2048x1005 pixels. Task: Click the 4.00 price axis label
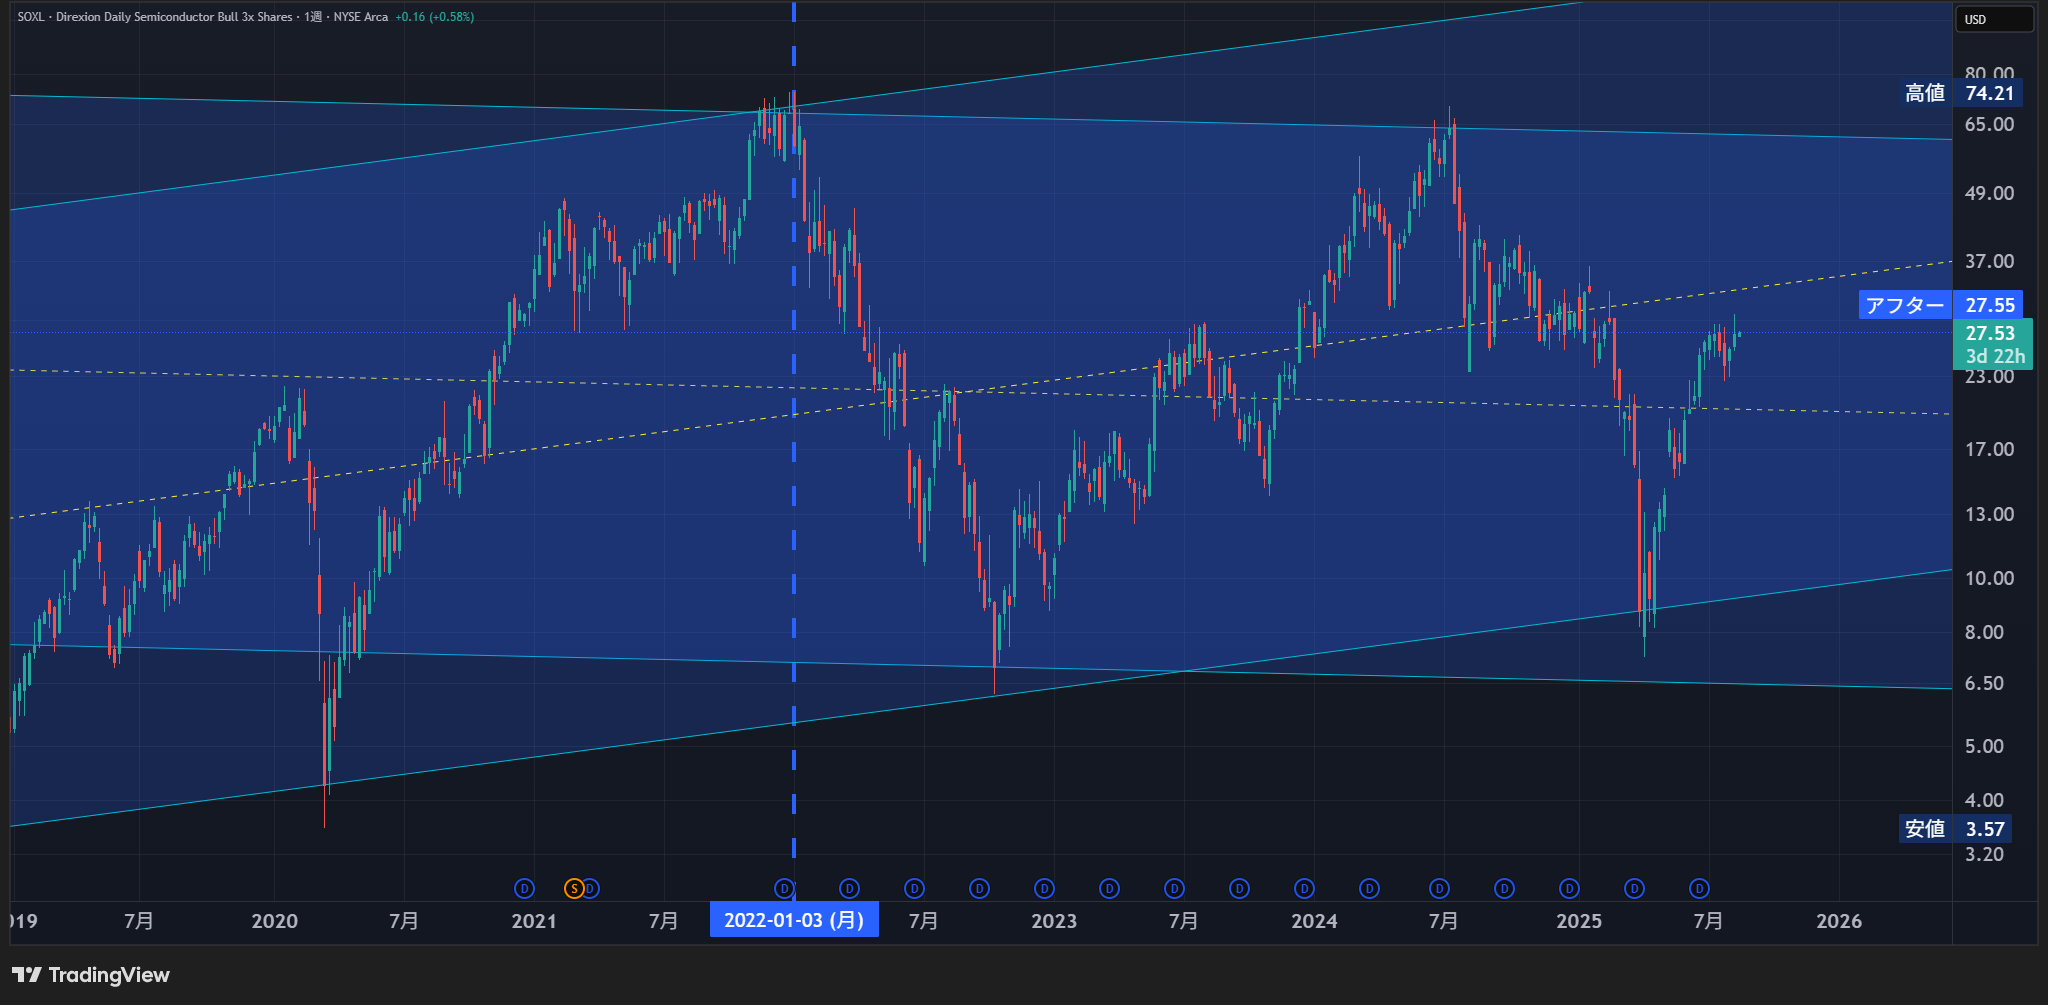click(x=1984, y=800)
